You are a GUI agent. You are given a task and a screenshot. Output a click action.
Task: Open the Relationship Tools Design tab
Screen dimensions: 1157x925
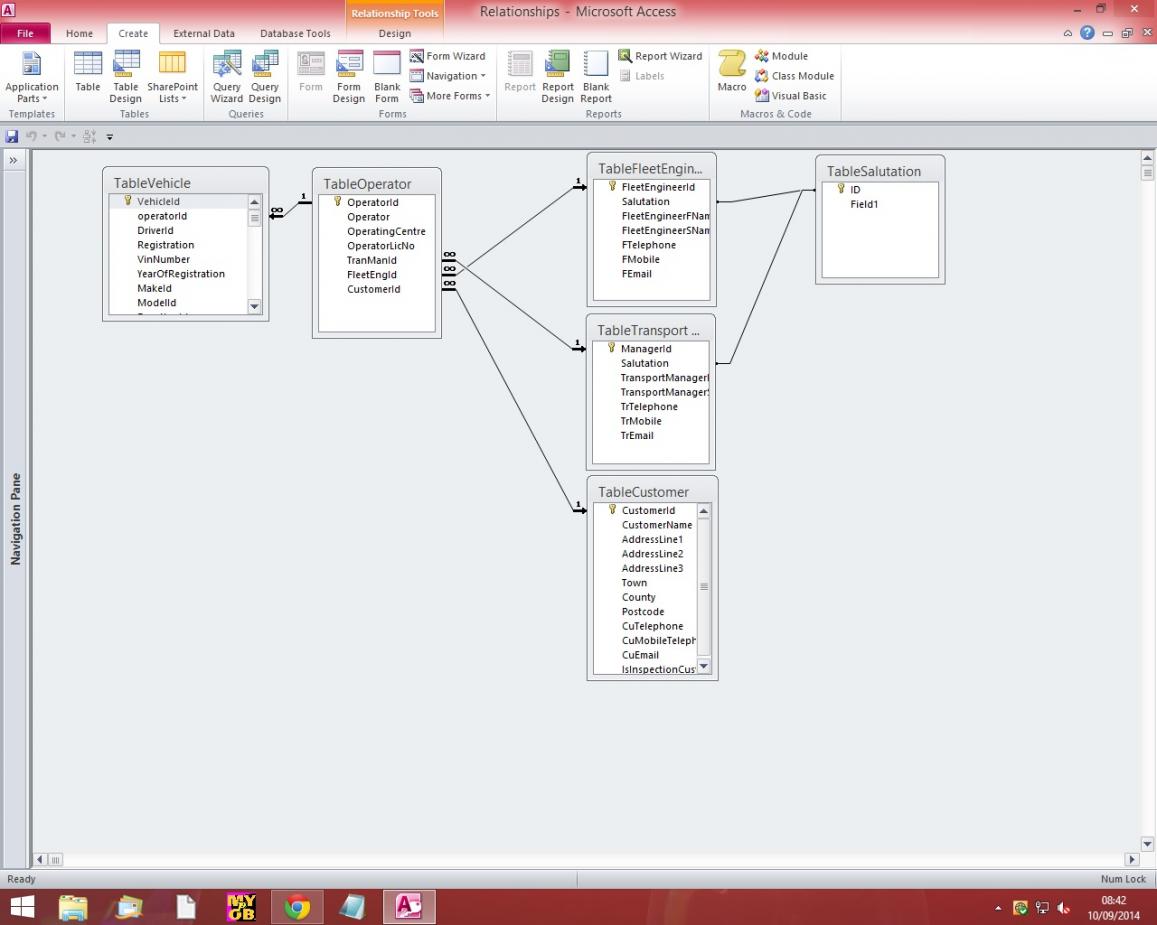[395, 33]
